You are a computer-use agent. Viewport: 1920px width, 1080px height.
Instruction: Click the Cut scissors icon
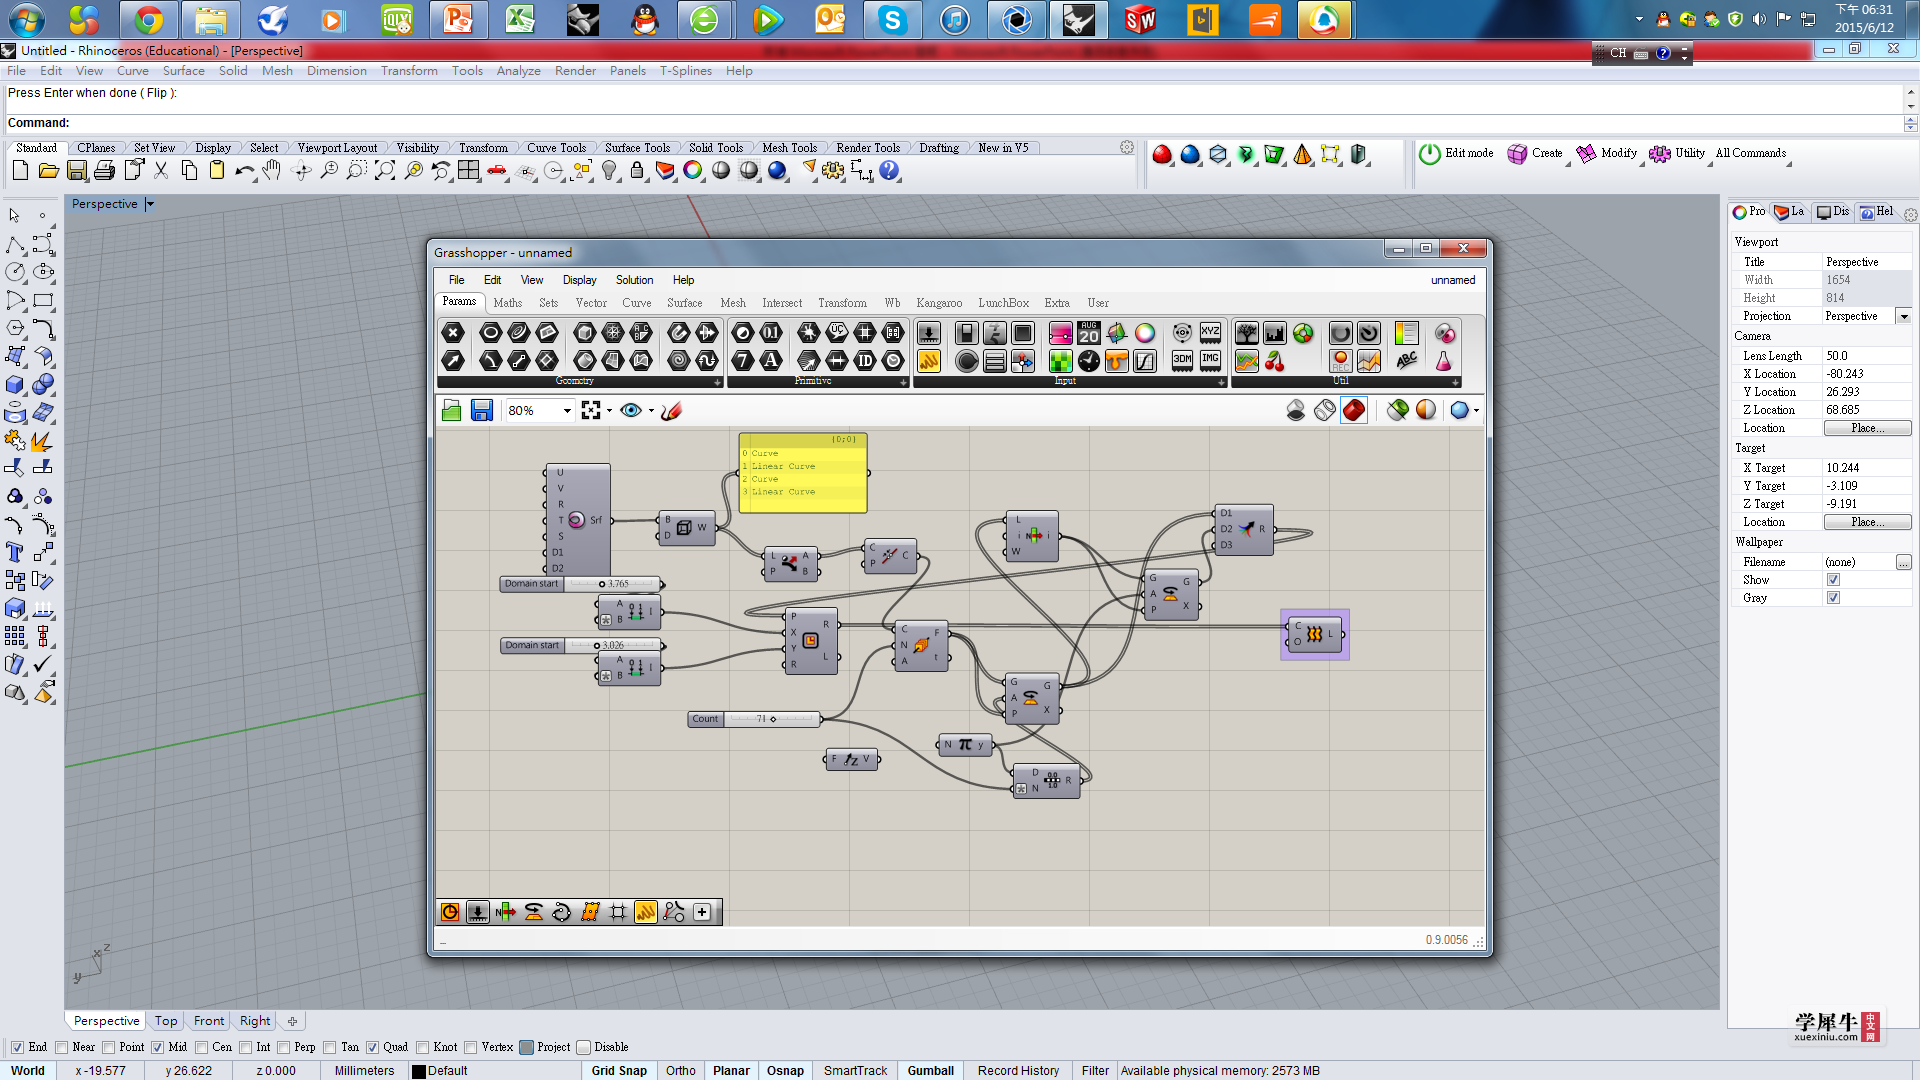point(161,171)
